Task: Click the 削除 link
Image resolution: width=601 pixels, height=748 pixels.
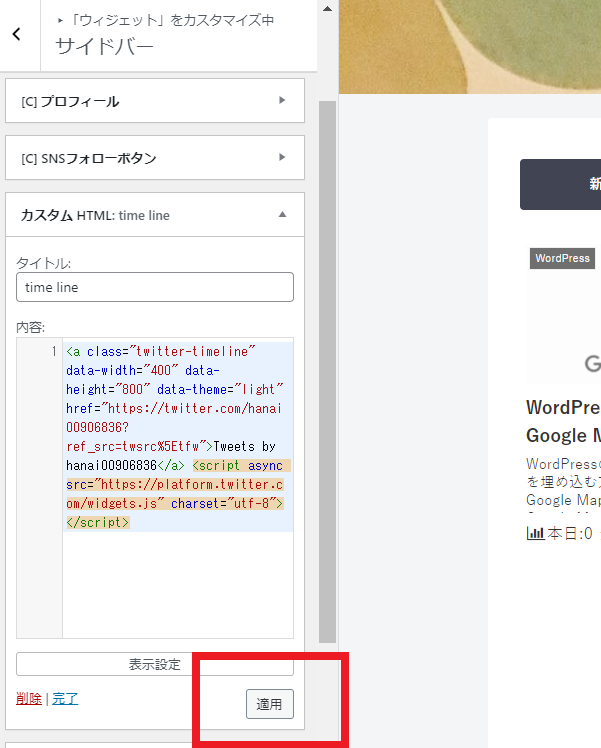Action: [x=29, y=699]
